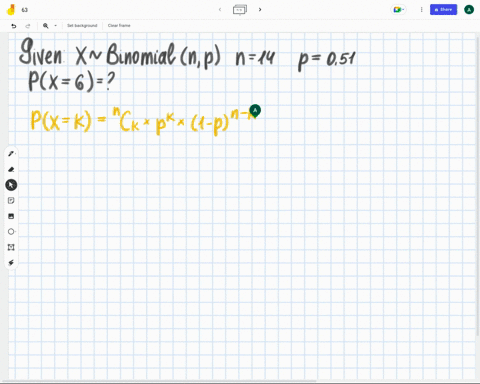
Task: Open the three-dot more options menu
Action: 421,10
